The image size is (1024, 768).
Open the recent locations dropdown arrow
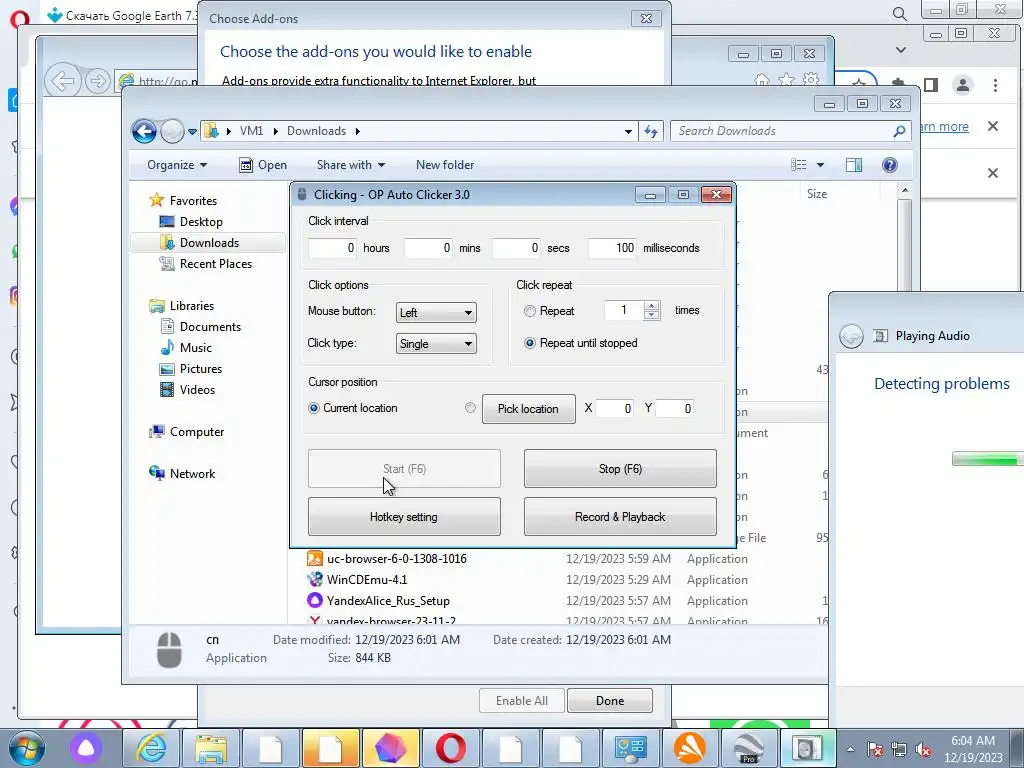pyautogui.click(x=192, y=132)
